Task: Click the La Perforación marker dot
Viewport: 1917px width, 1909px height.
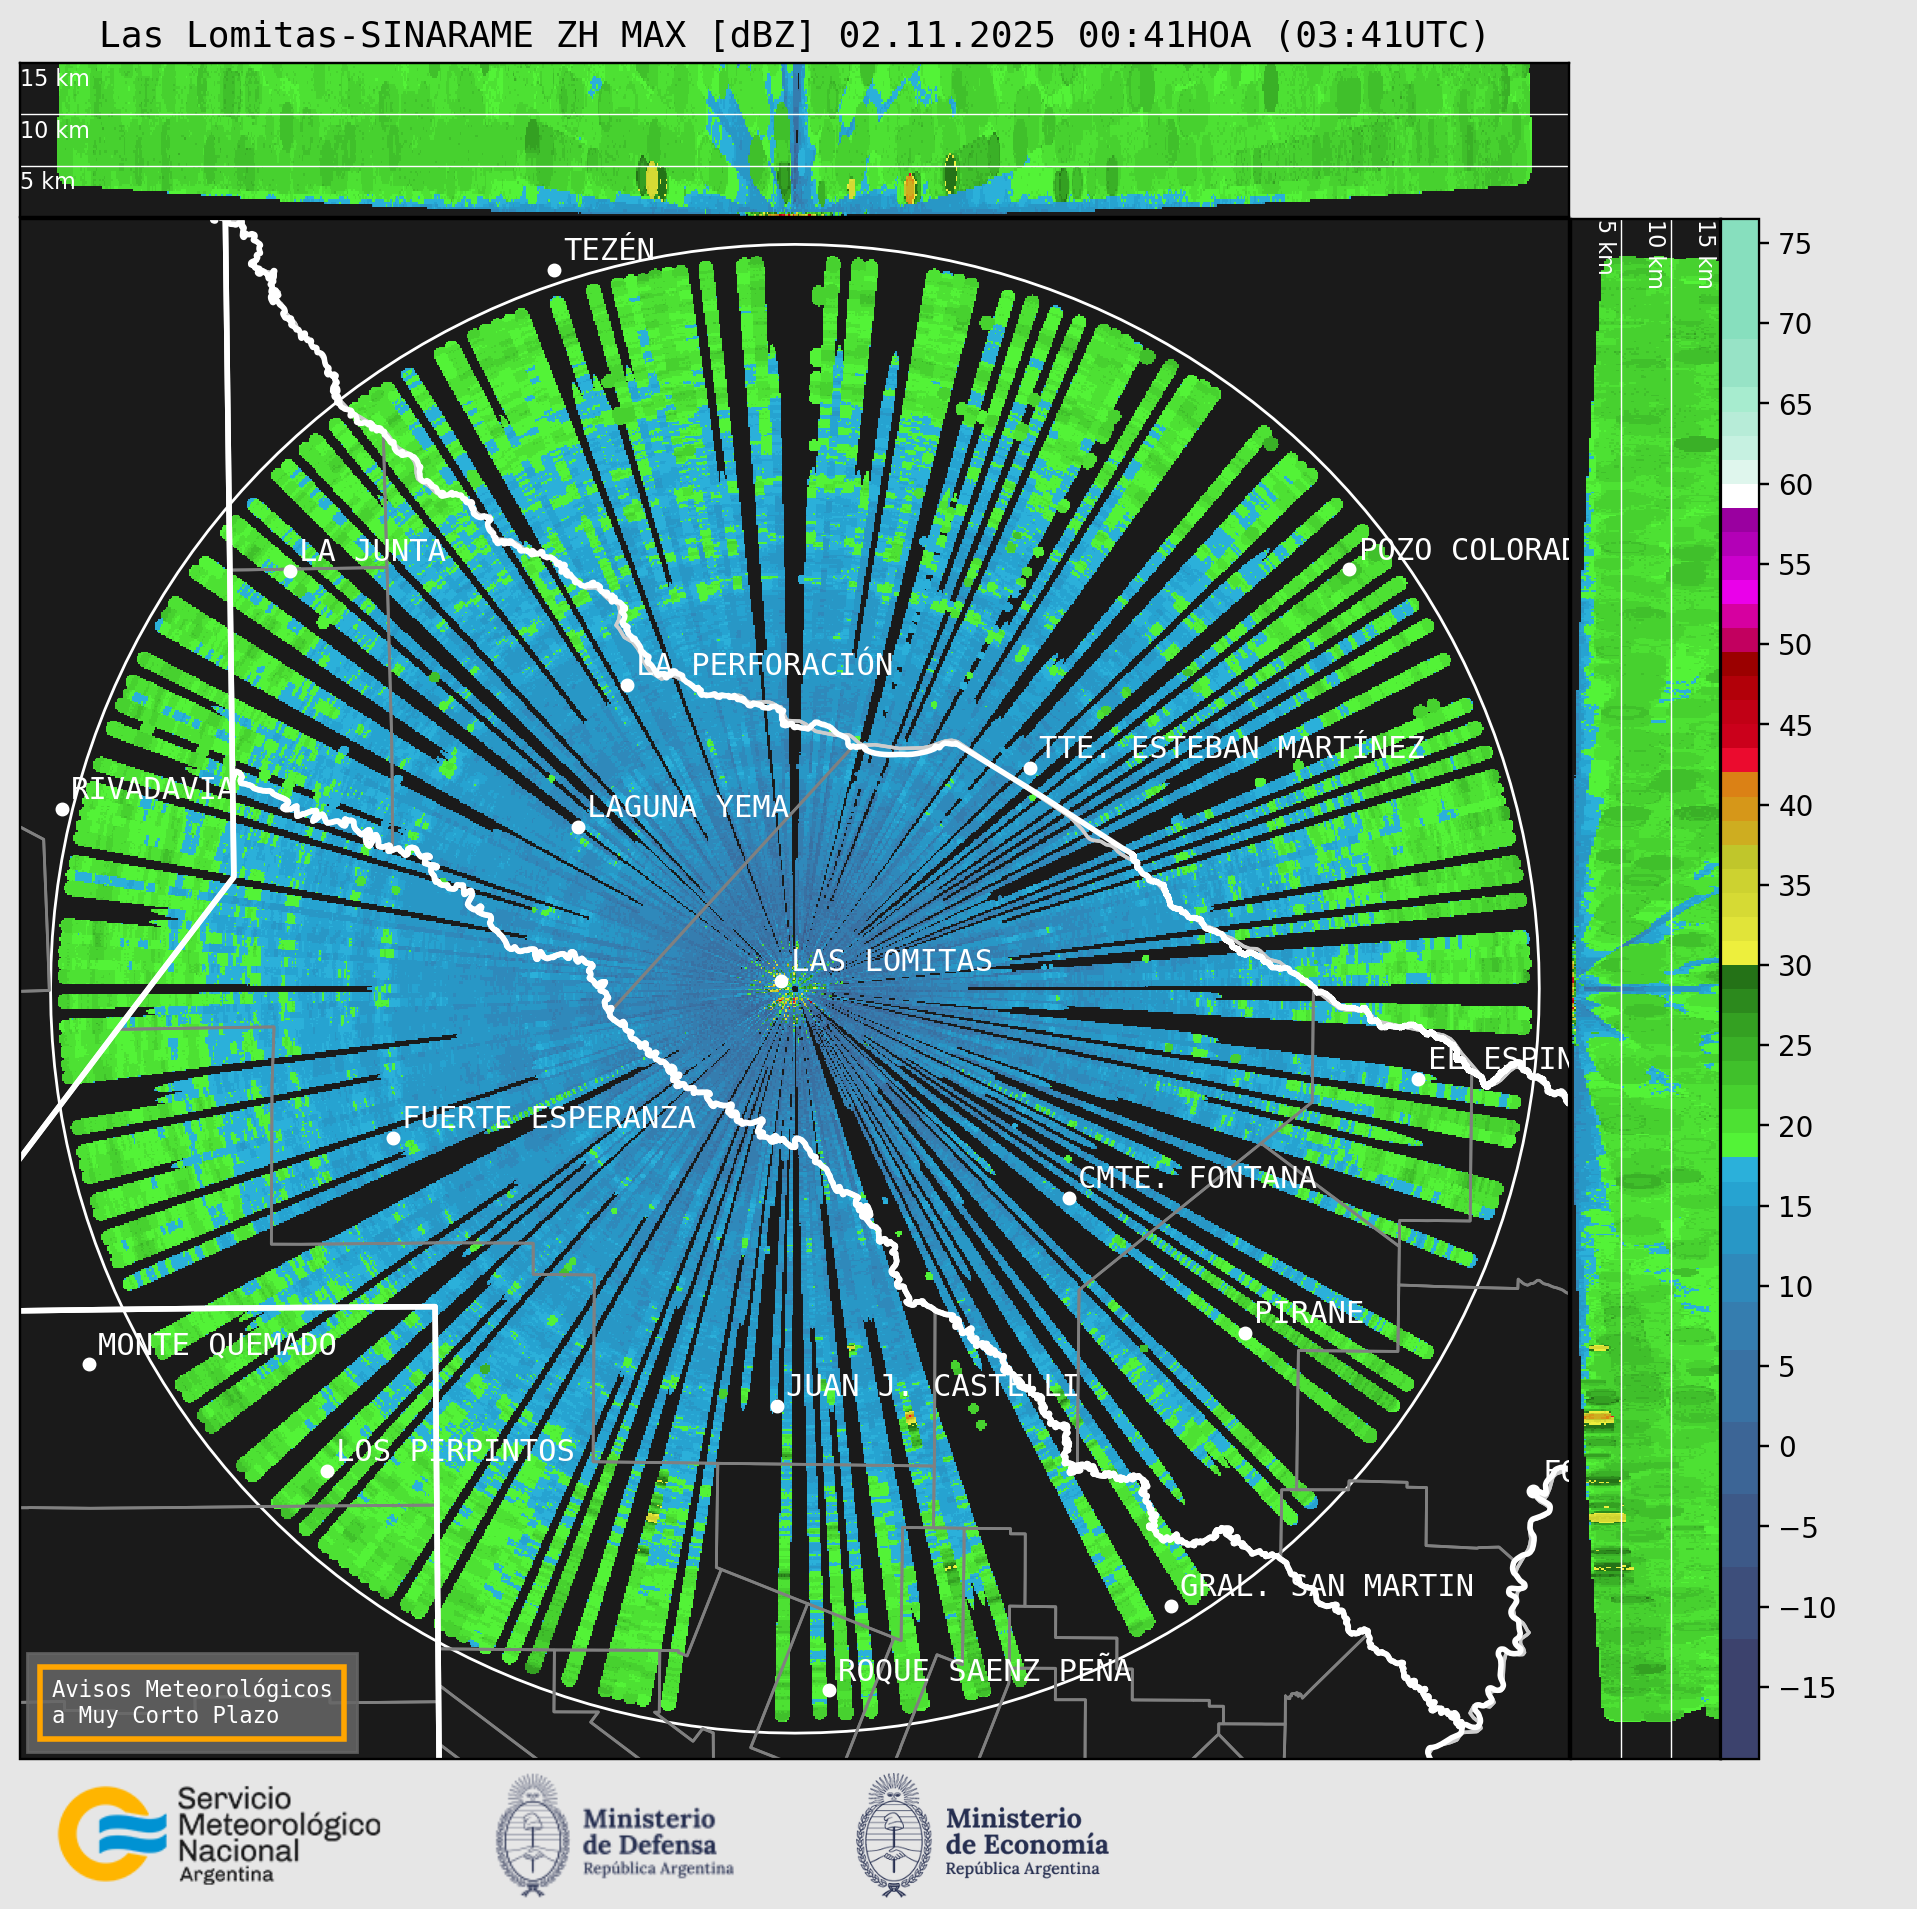Action: tap(627, 685)
